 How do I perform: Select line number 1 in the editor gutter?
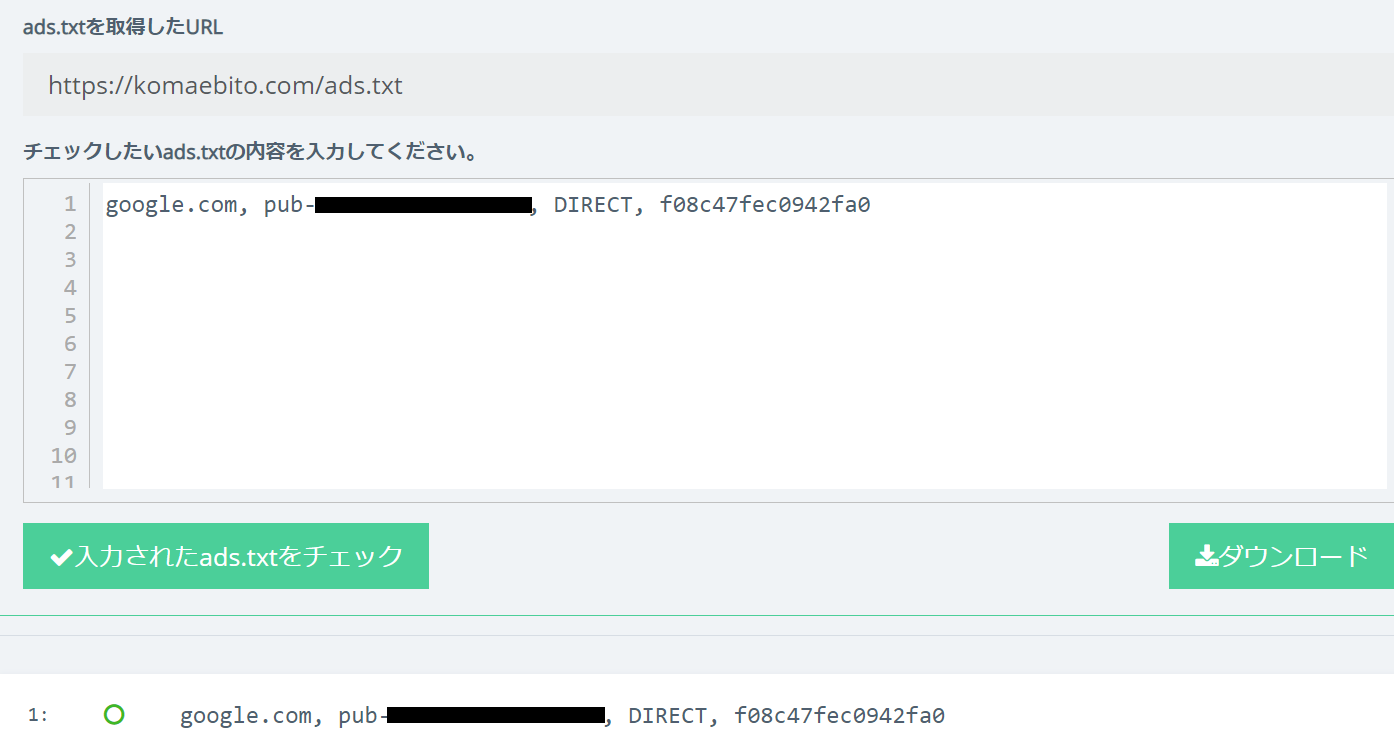(69, 204)
